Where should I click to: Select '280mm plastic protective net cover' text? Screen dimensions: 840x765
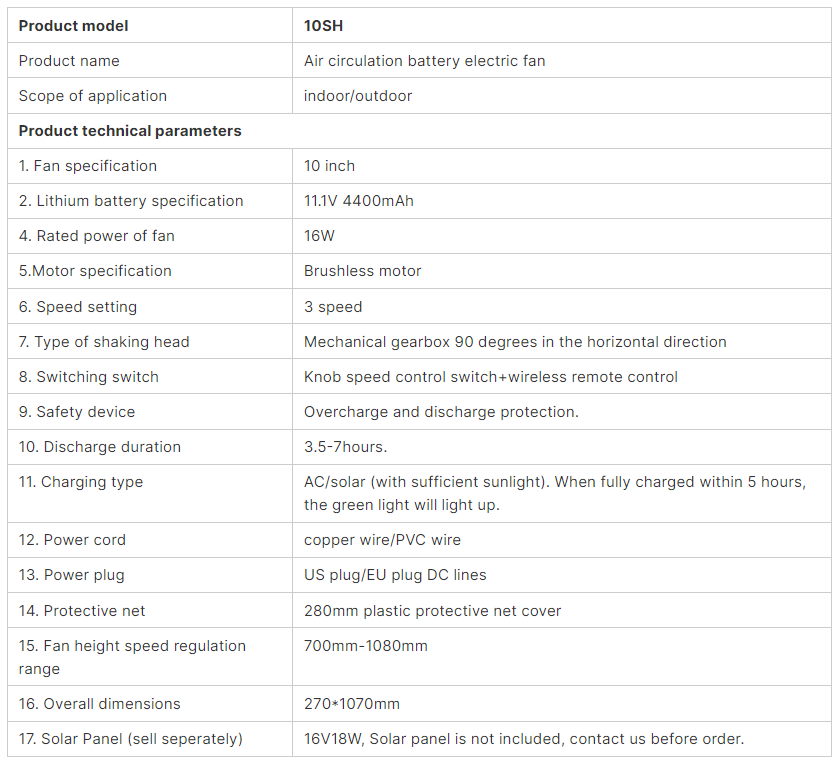tap(432, 611)
